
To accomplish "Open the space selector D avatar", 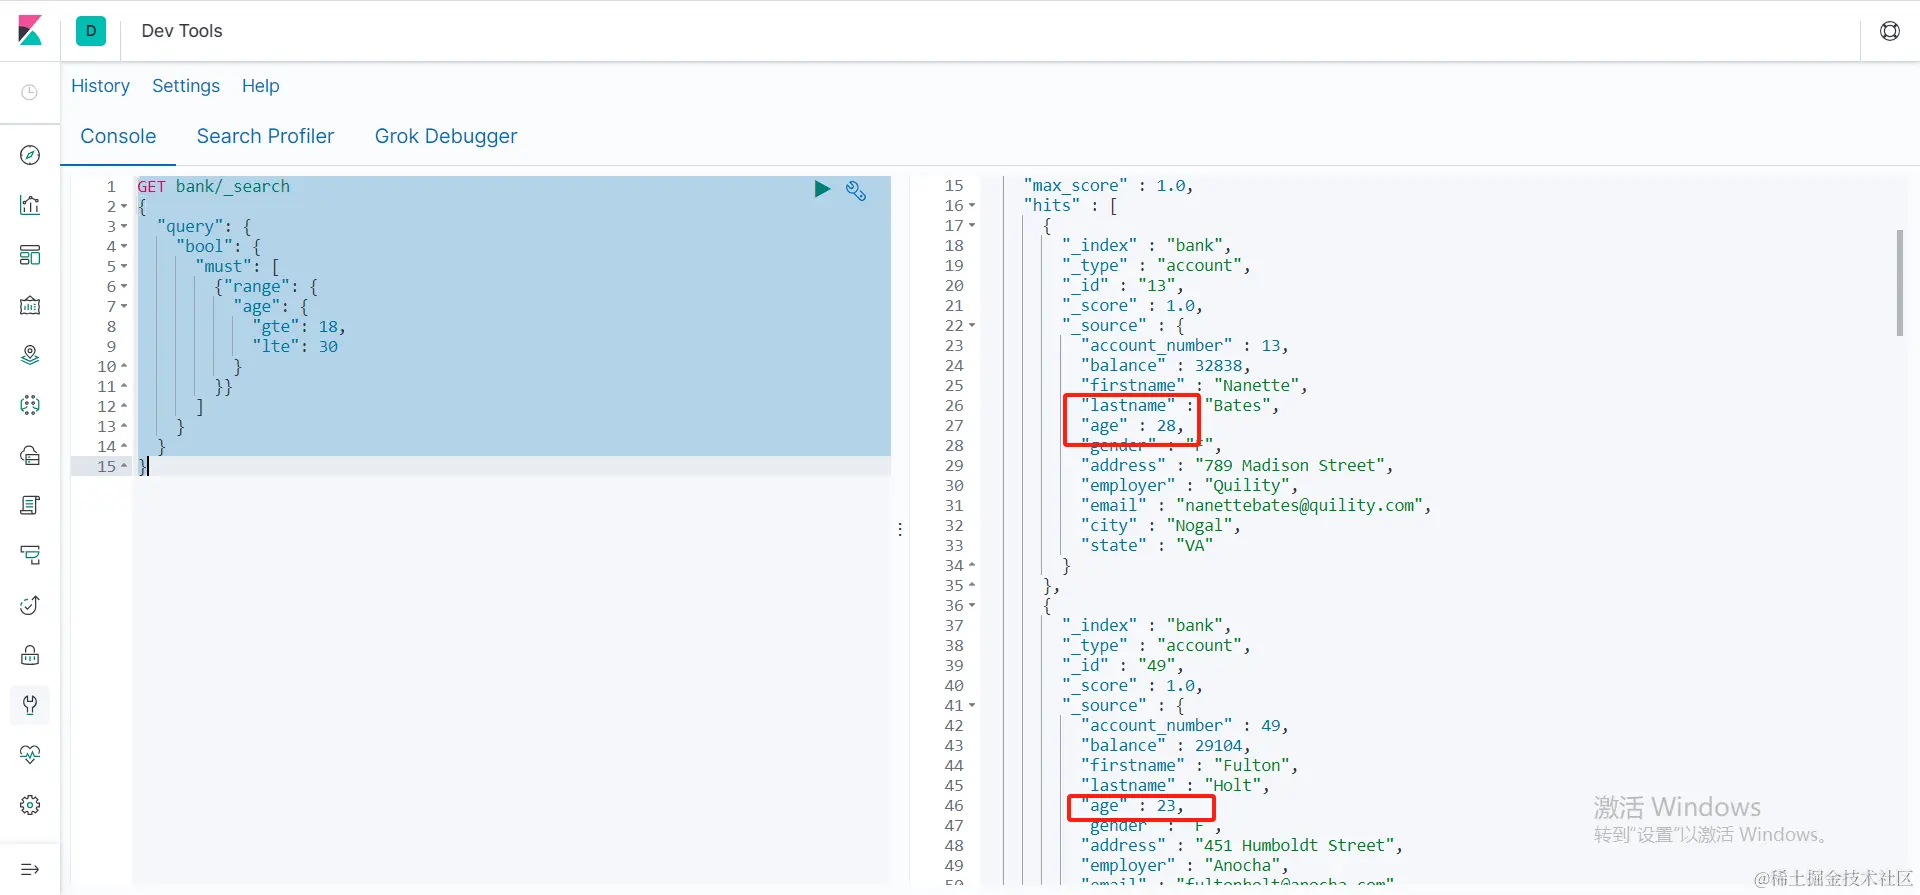I will click(x=91, y=31).
